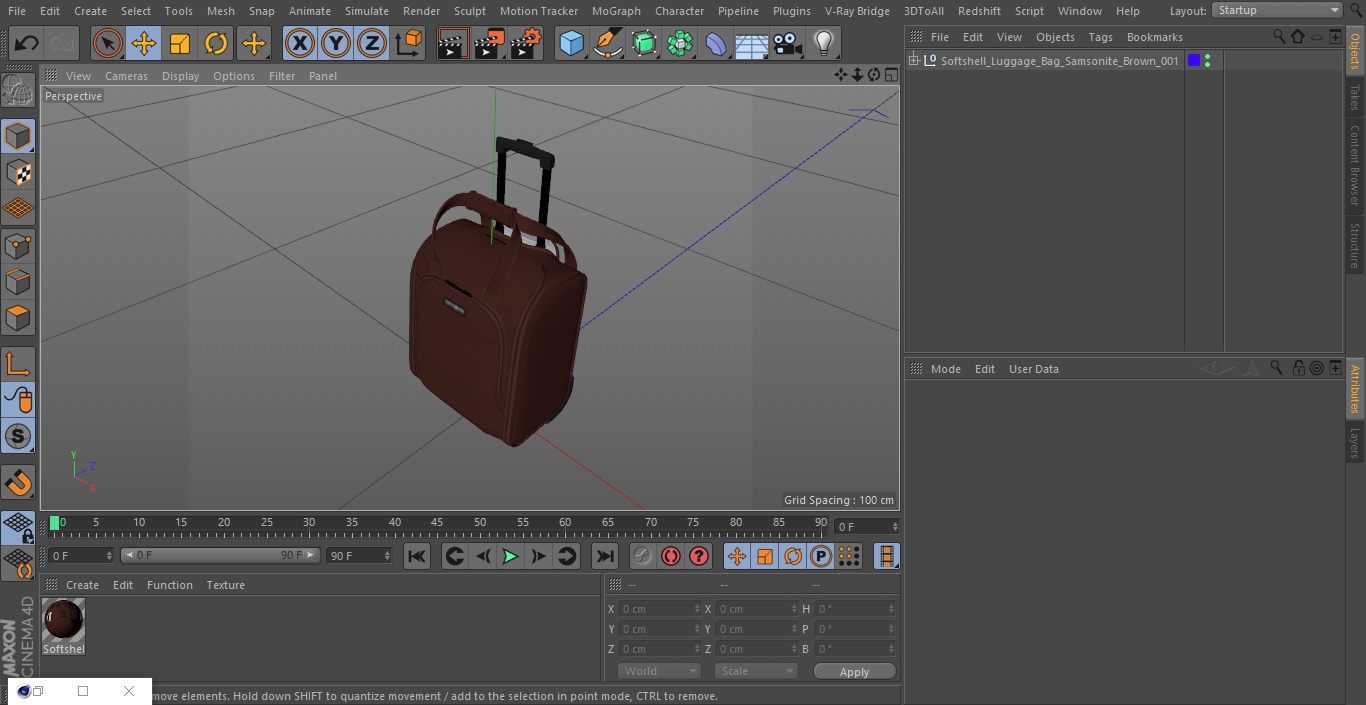Image resolution: width=1366 pixels, height=705 pixels.
Task: Toggle Position key recording
Action: [737, 556]
